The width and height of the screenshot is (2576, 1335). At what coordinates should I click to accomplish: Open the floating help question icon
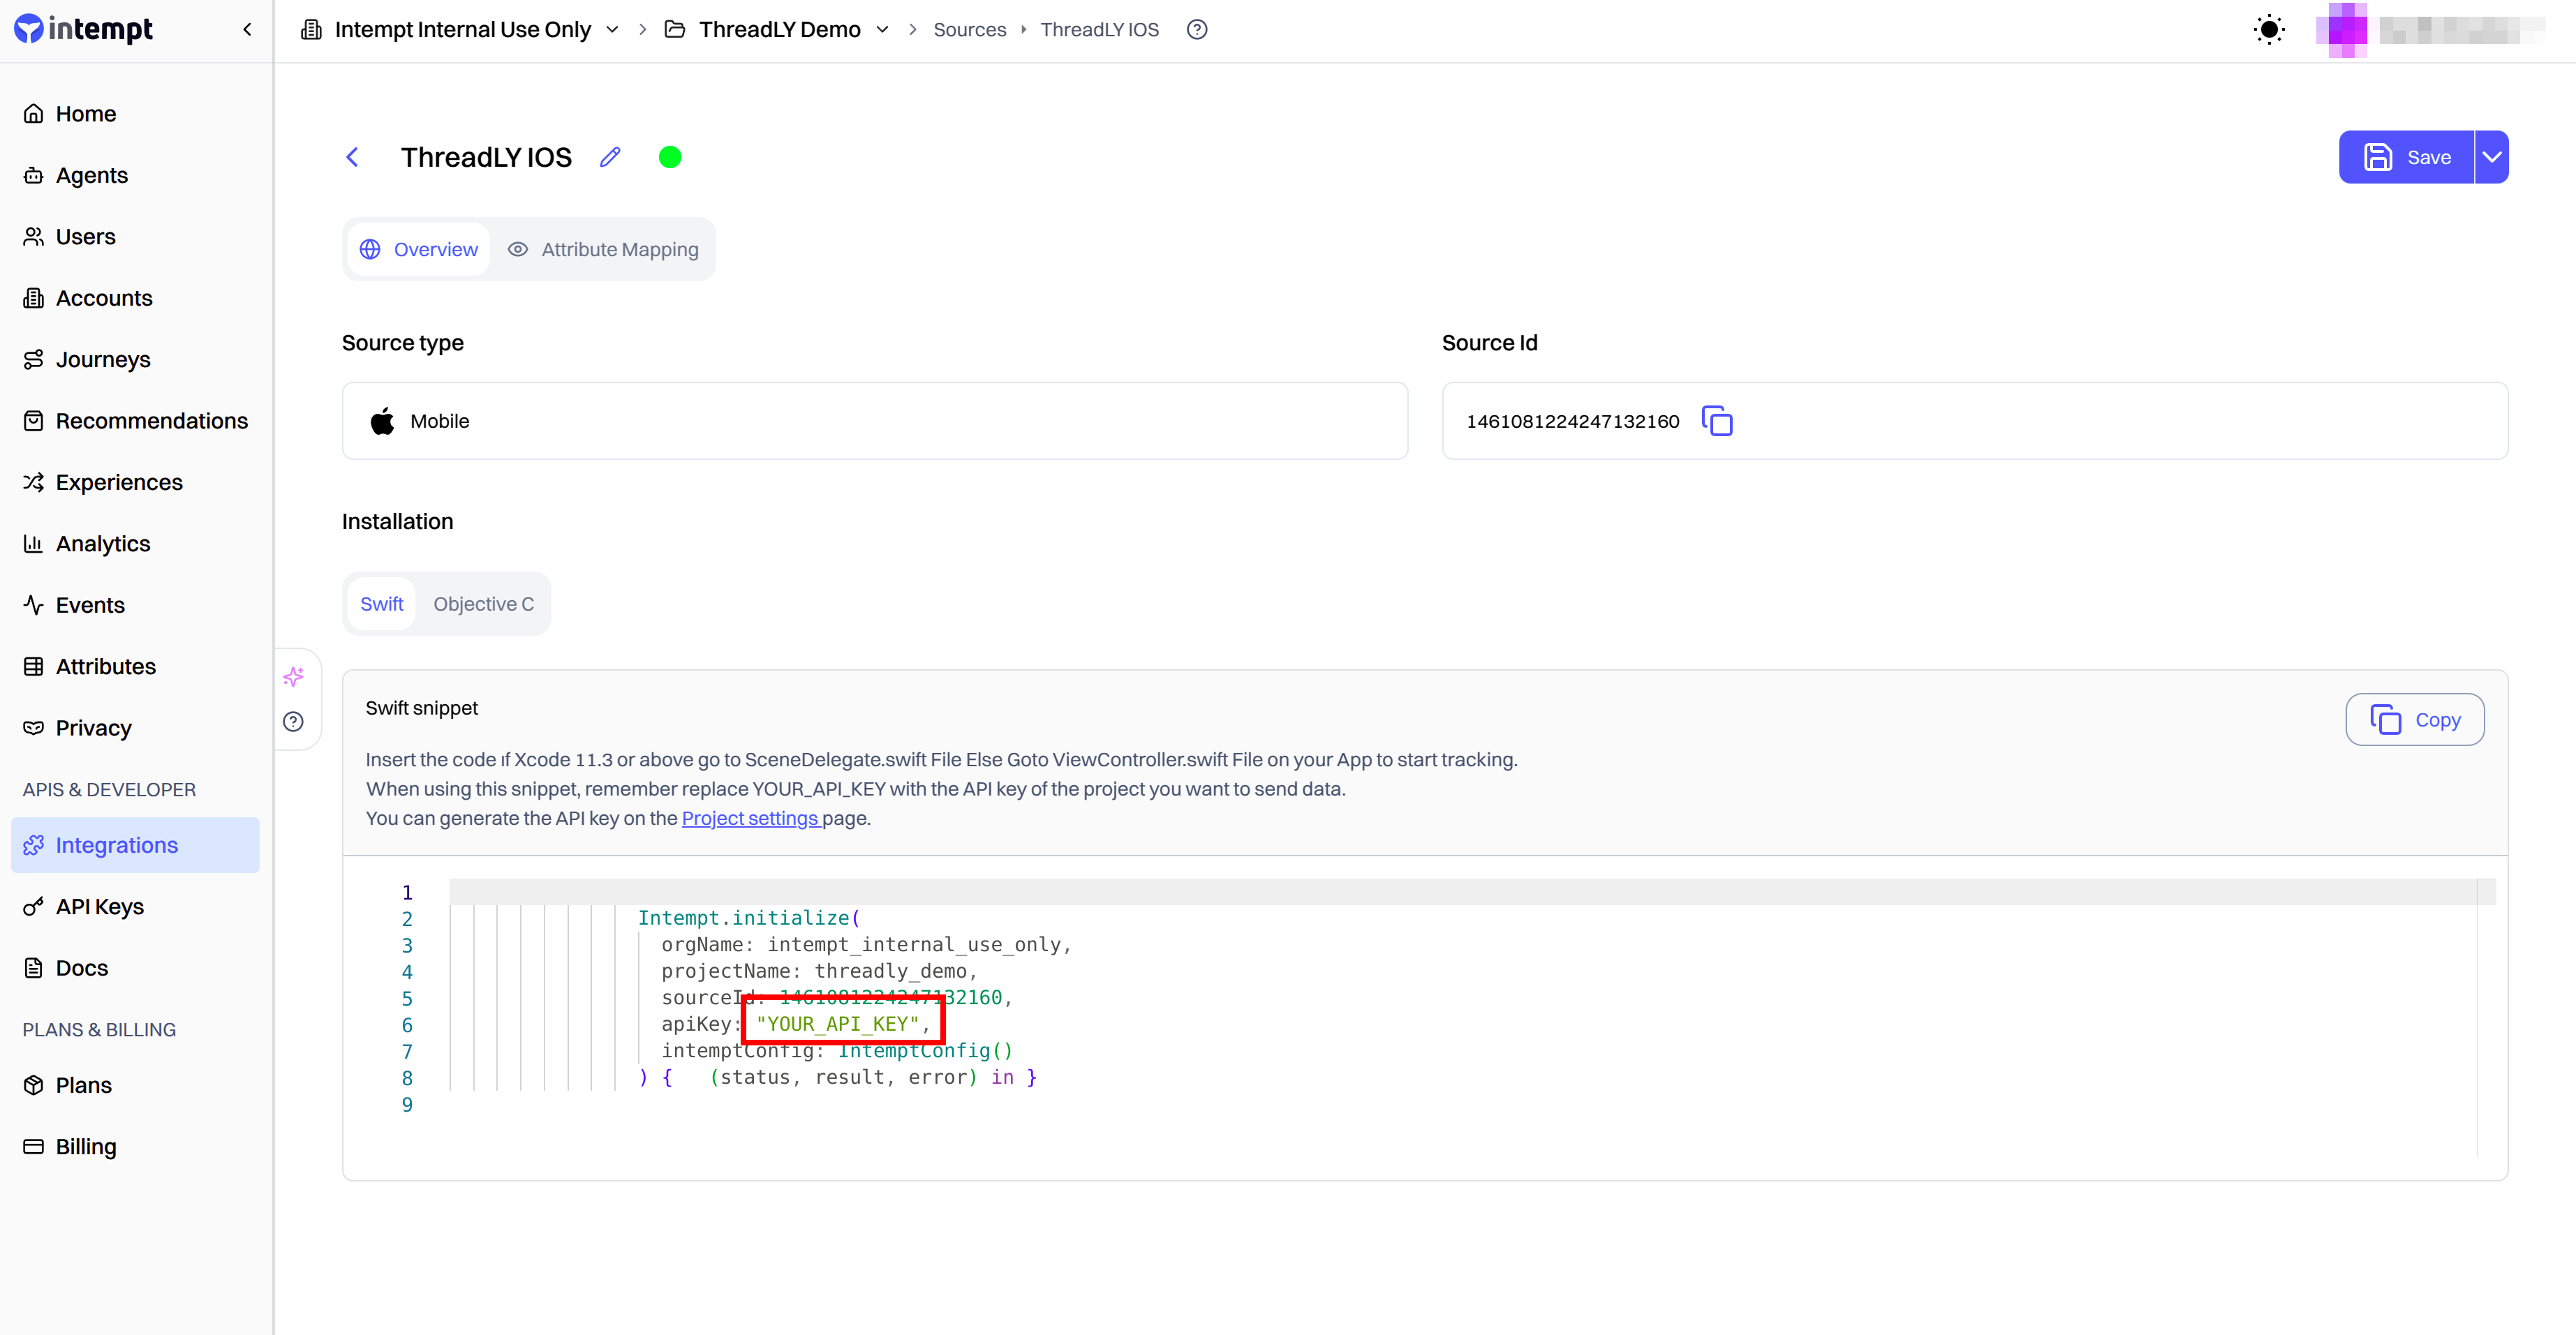click(x=293, y=722)
